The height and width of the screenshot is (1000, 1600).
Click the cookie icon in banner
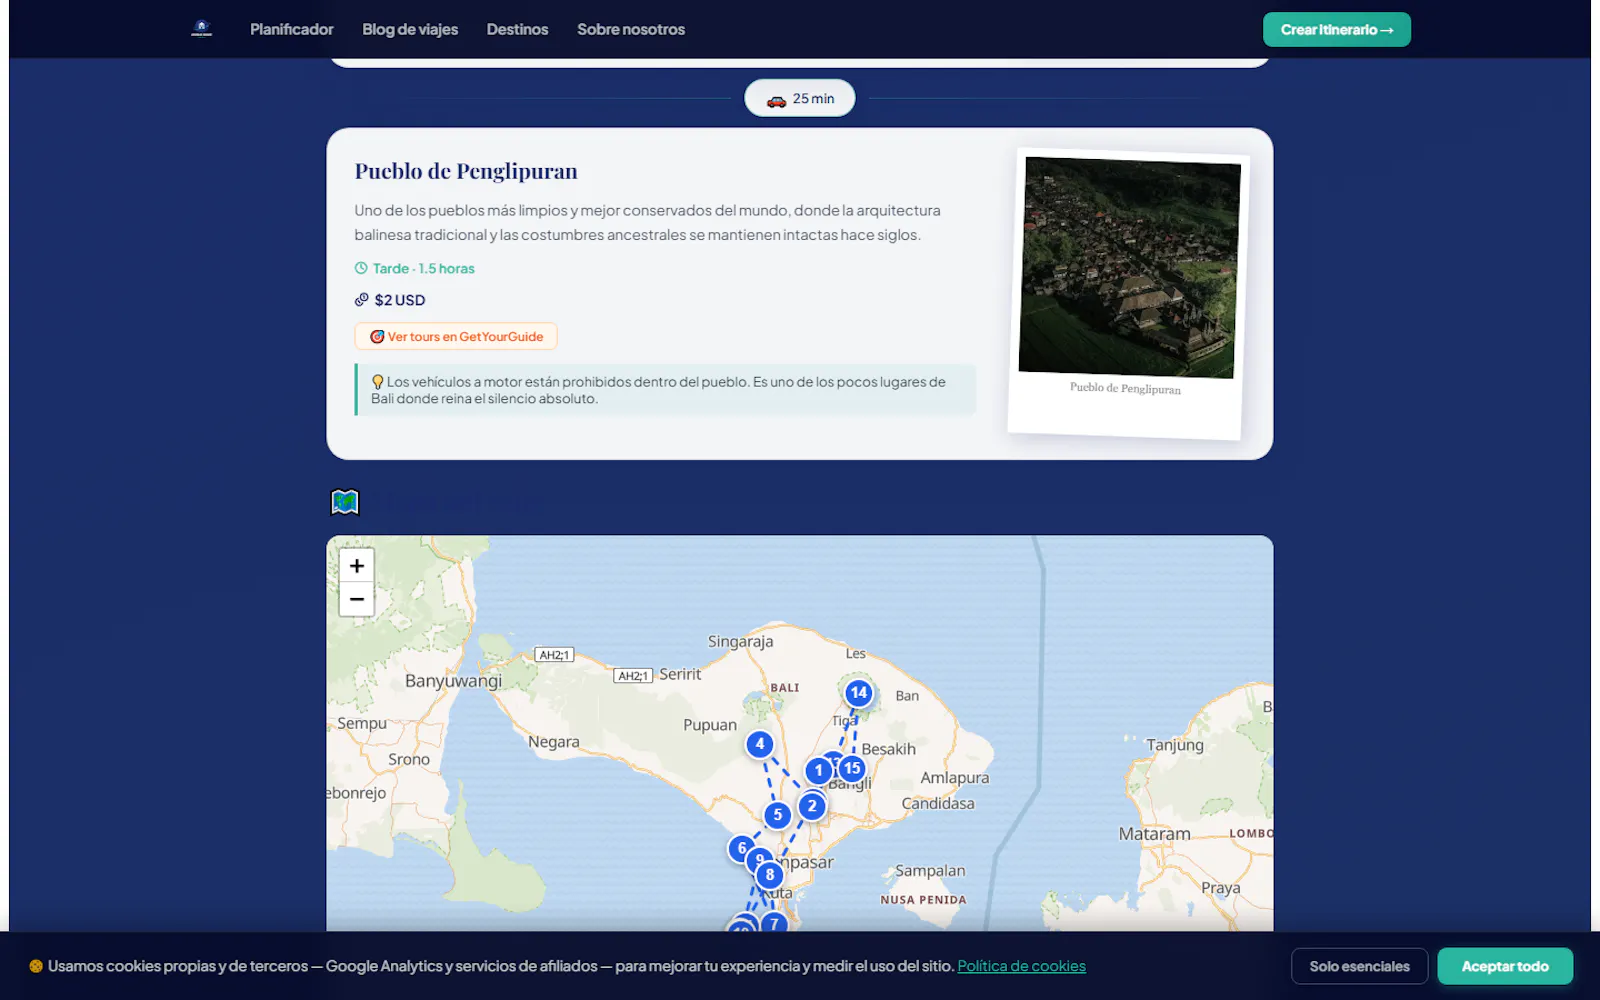pyautogui.click(x=36, y=966)
